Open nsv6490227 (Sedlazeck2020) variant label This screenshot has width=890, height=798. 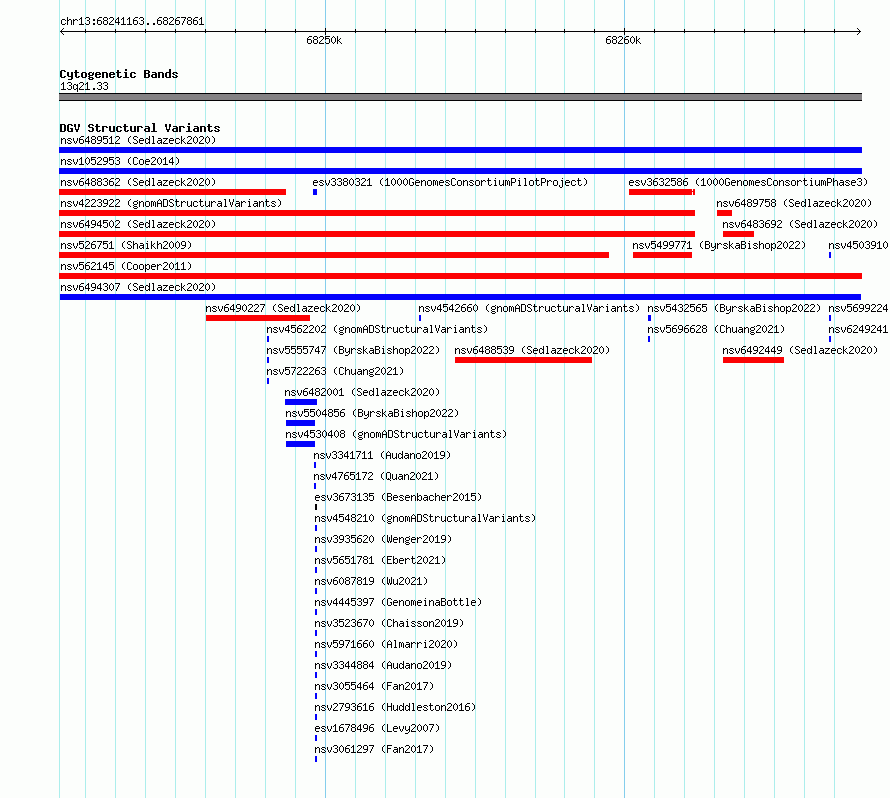tap(283, 308)
